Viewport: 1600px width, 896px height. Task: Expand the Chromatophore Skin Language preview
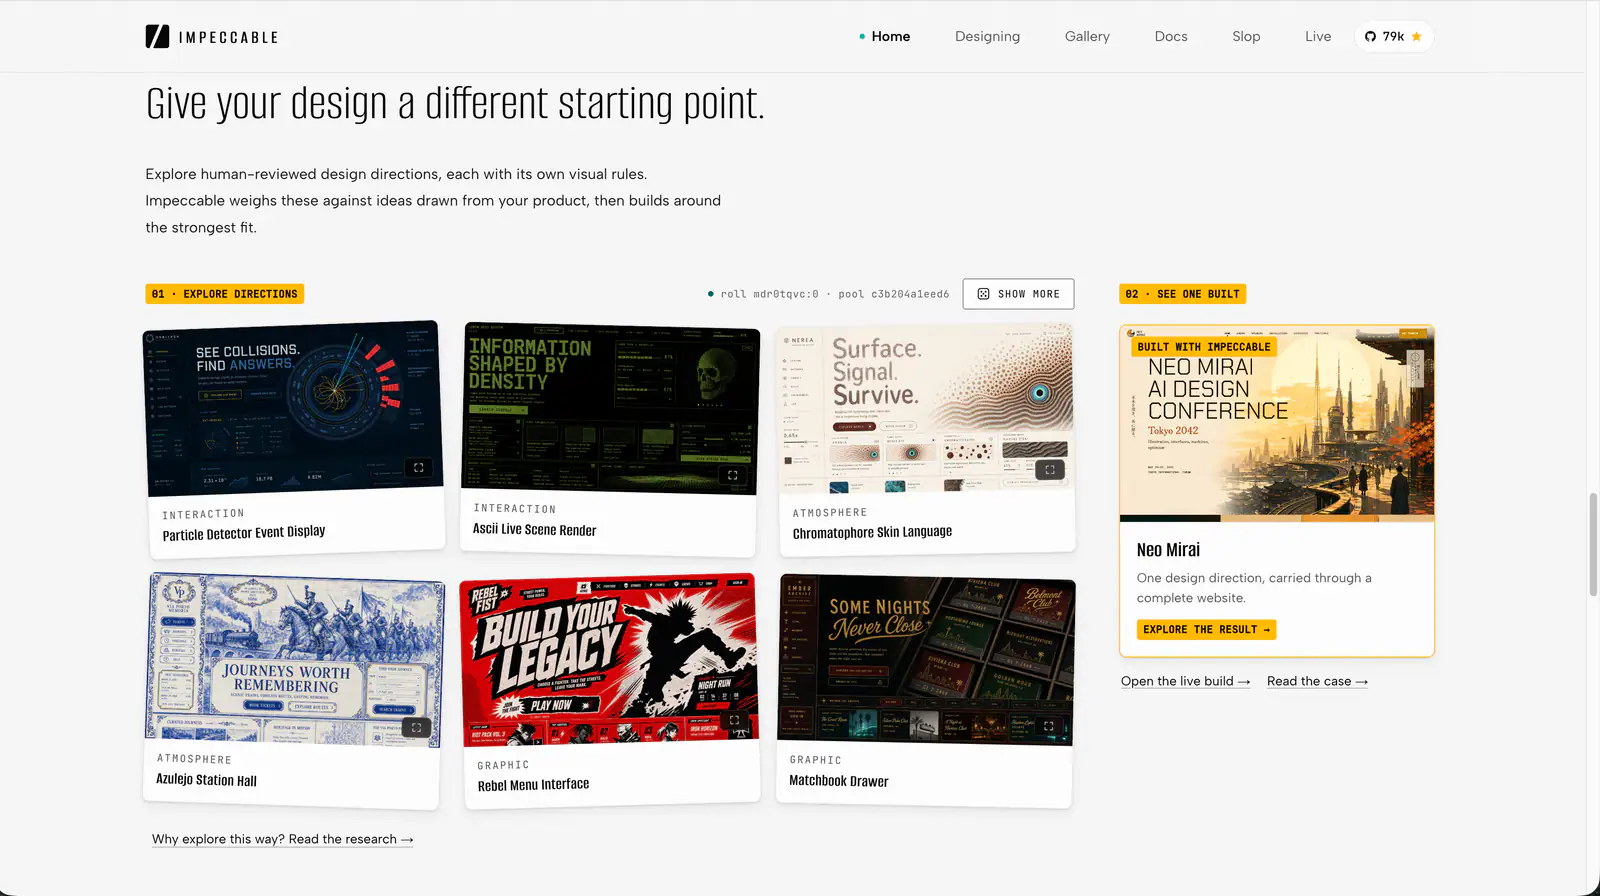(1050, 469)
